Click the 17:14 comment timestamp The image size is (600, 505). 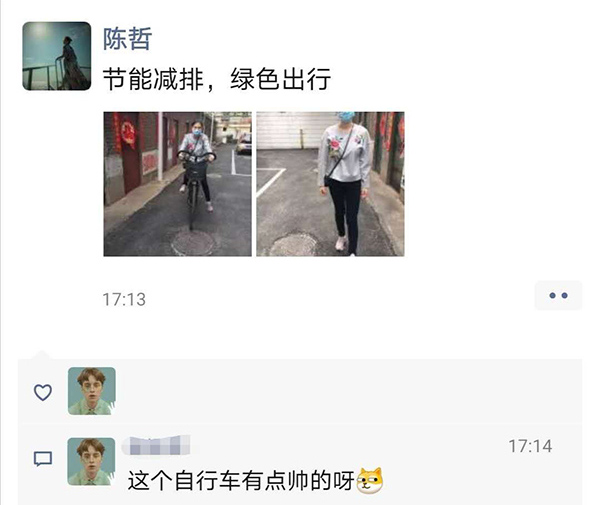click(x=530, y=446)
